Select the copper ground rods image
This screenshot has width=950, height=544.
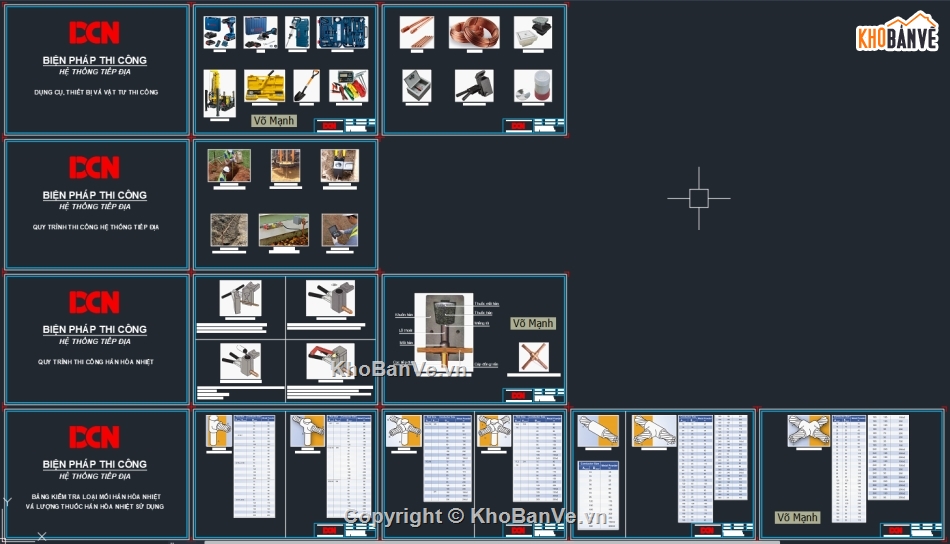pyautogui.click(x=417, y=32)
